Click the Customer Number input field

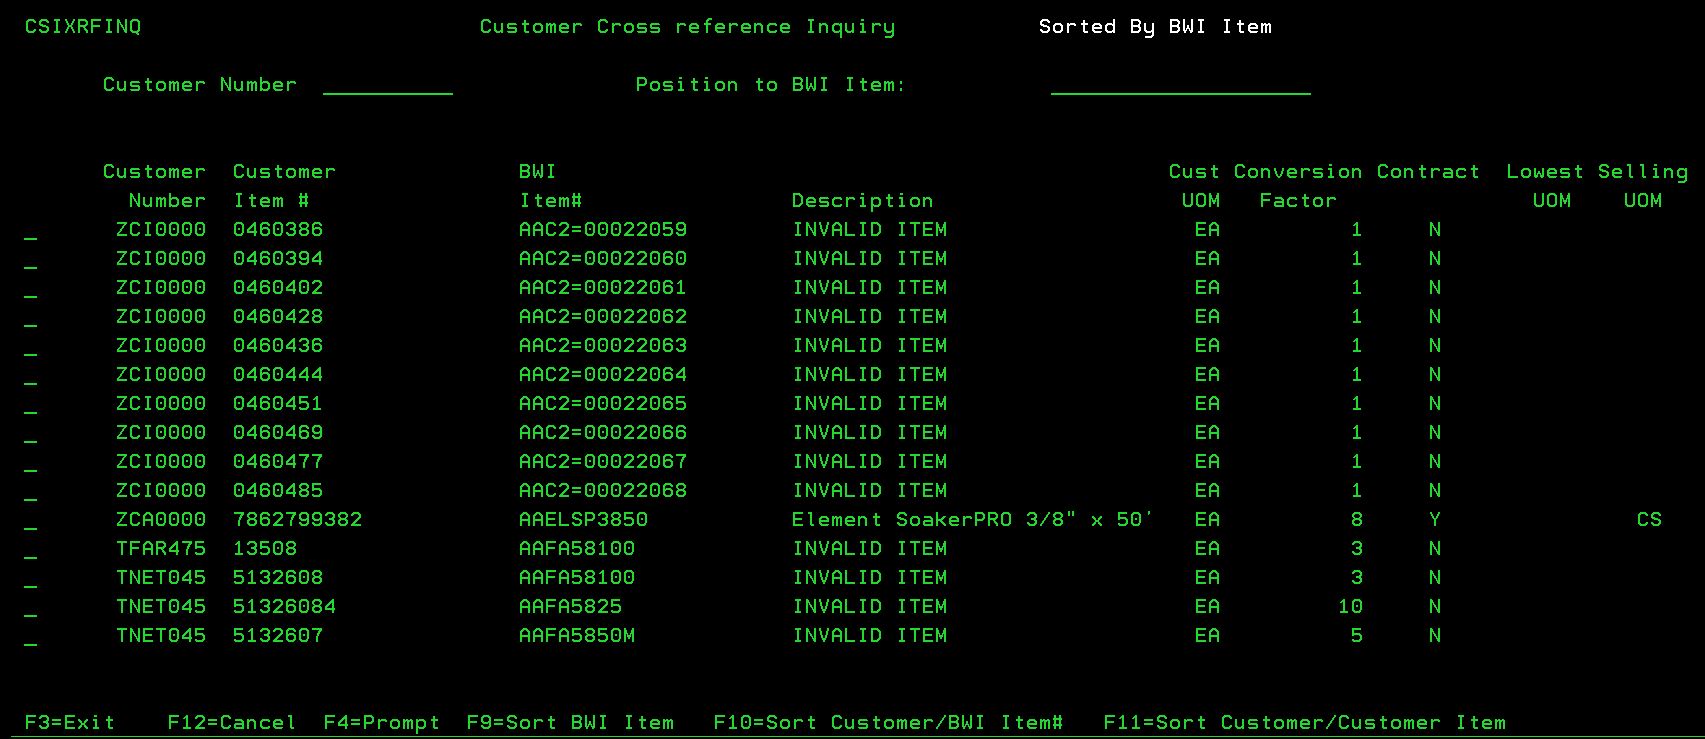[x=387, y=86]
